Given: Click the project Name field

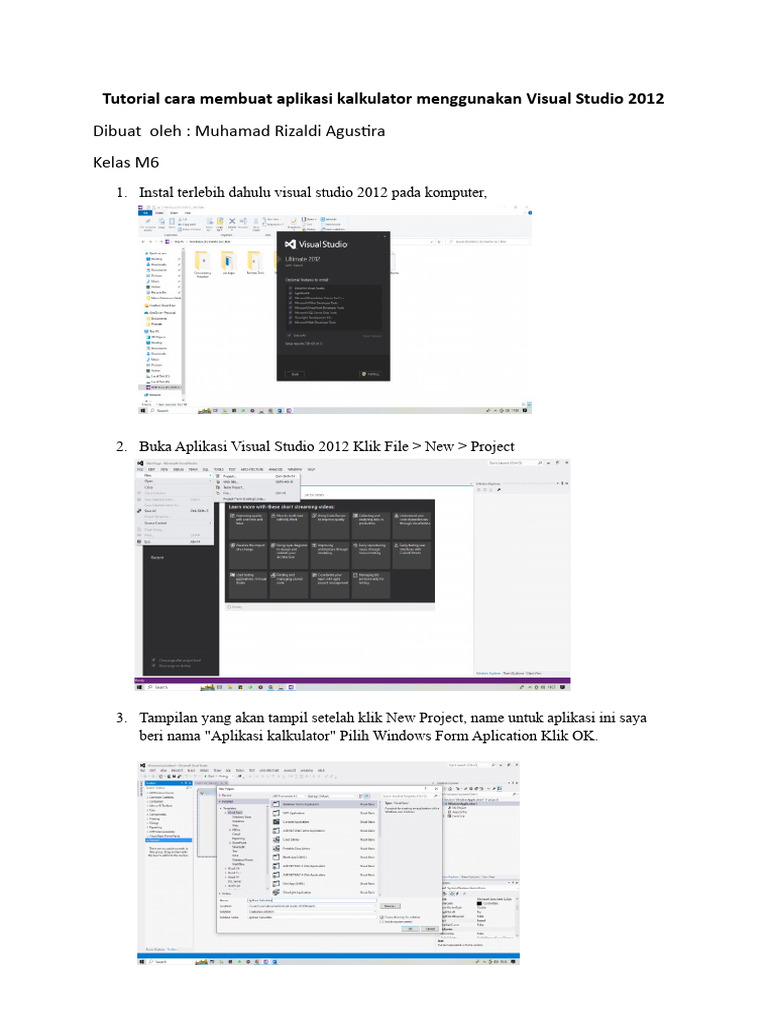Looking at the screenshot, I should click(312, 901).
